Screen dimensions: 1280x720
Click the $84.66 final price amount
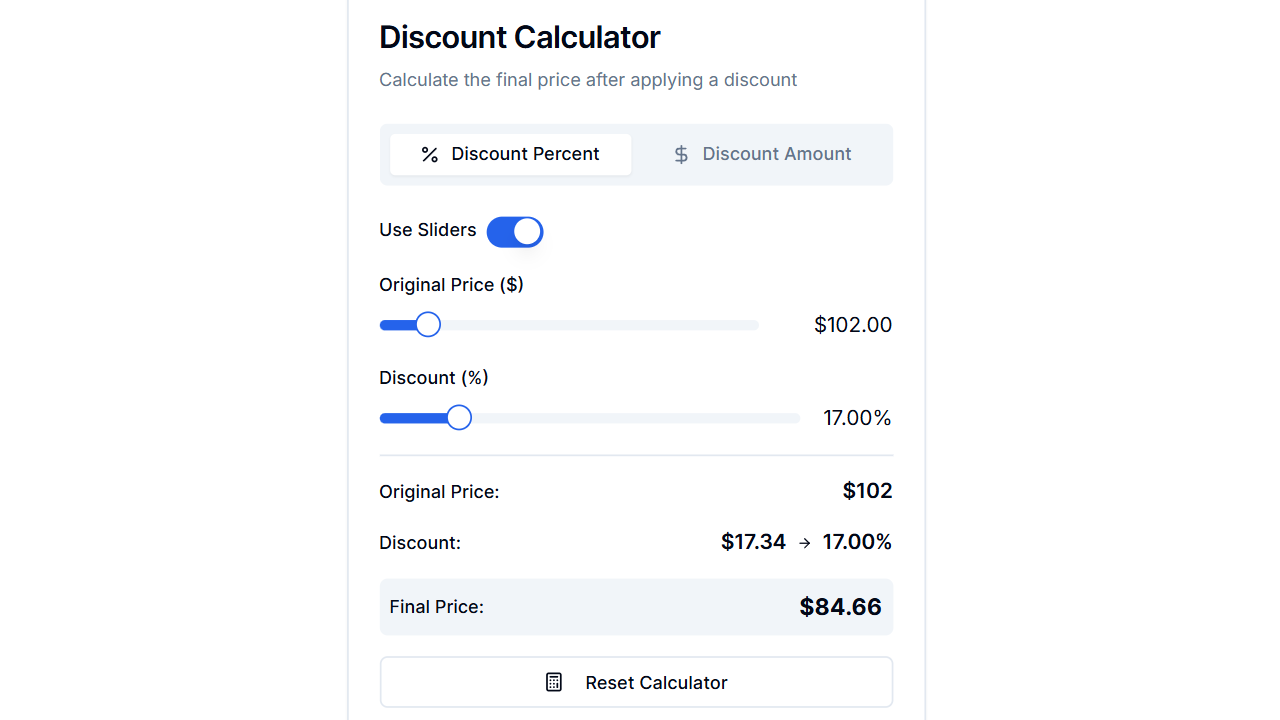pyautogui.click(x=840, y=606)
